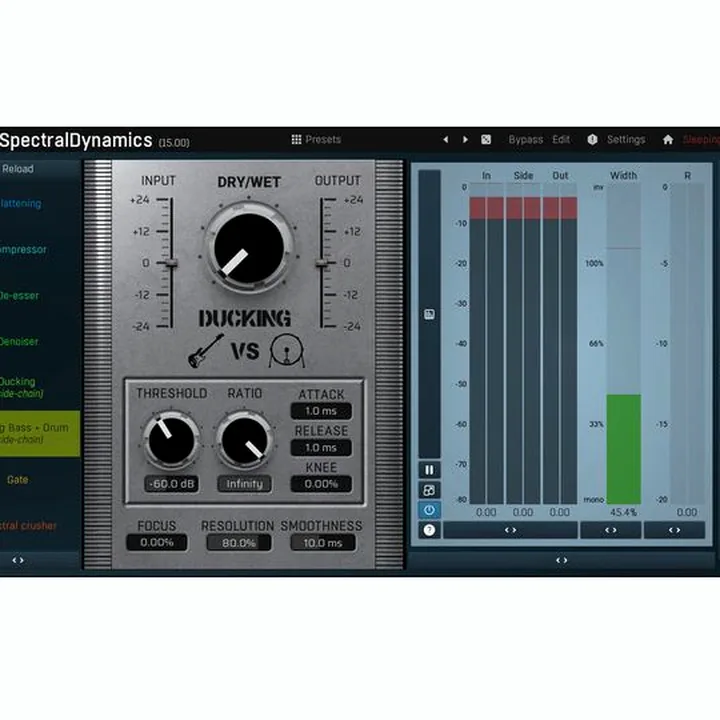The width and height of the screenshot is (720, 720).
Task: Click the Width meter green bar
Action: (624, 449)
